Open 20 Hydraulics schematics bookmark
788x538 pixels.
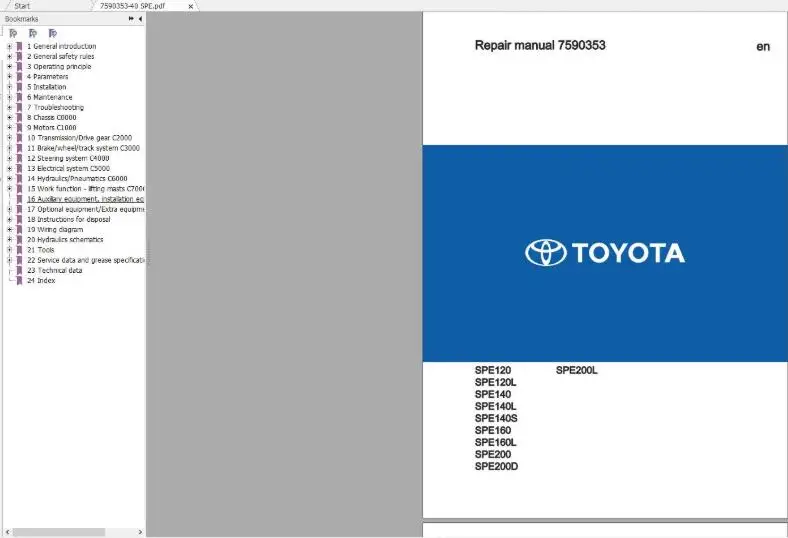65,240
